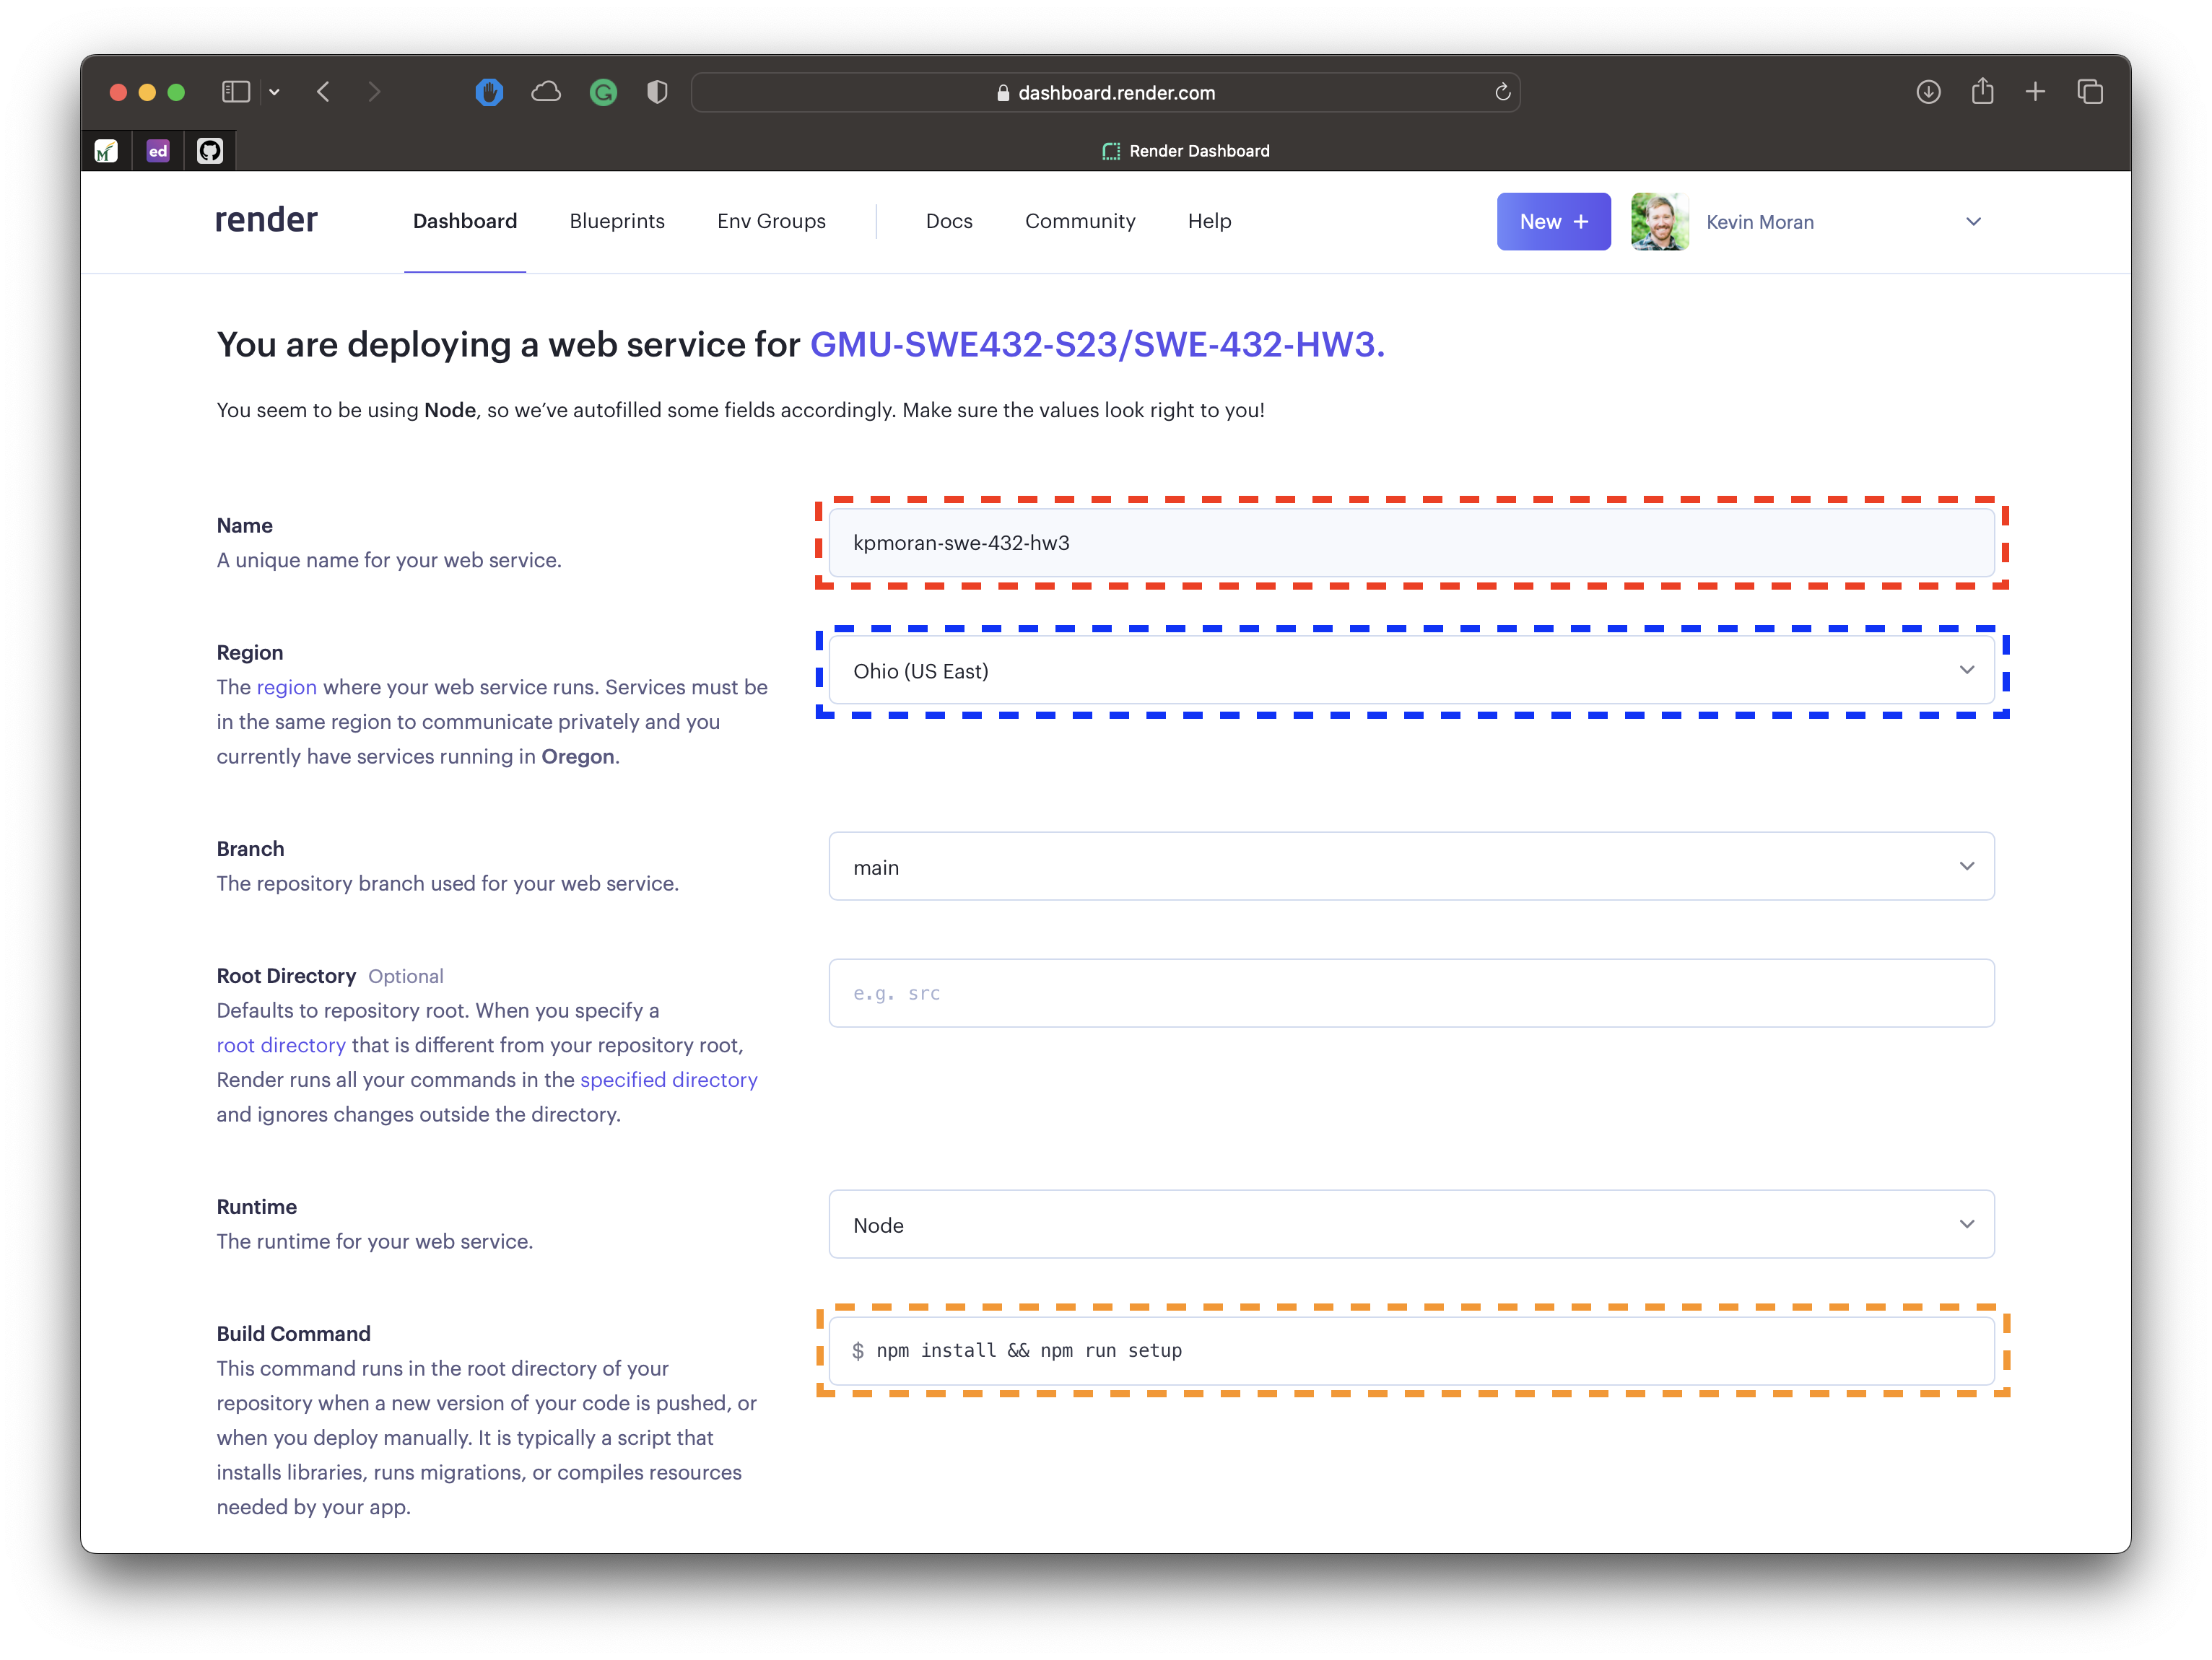This screenshot has height=1660, width=2212.
Task: Click the Build Command input field
Action: pos(1411,1351)
